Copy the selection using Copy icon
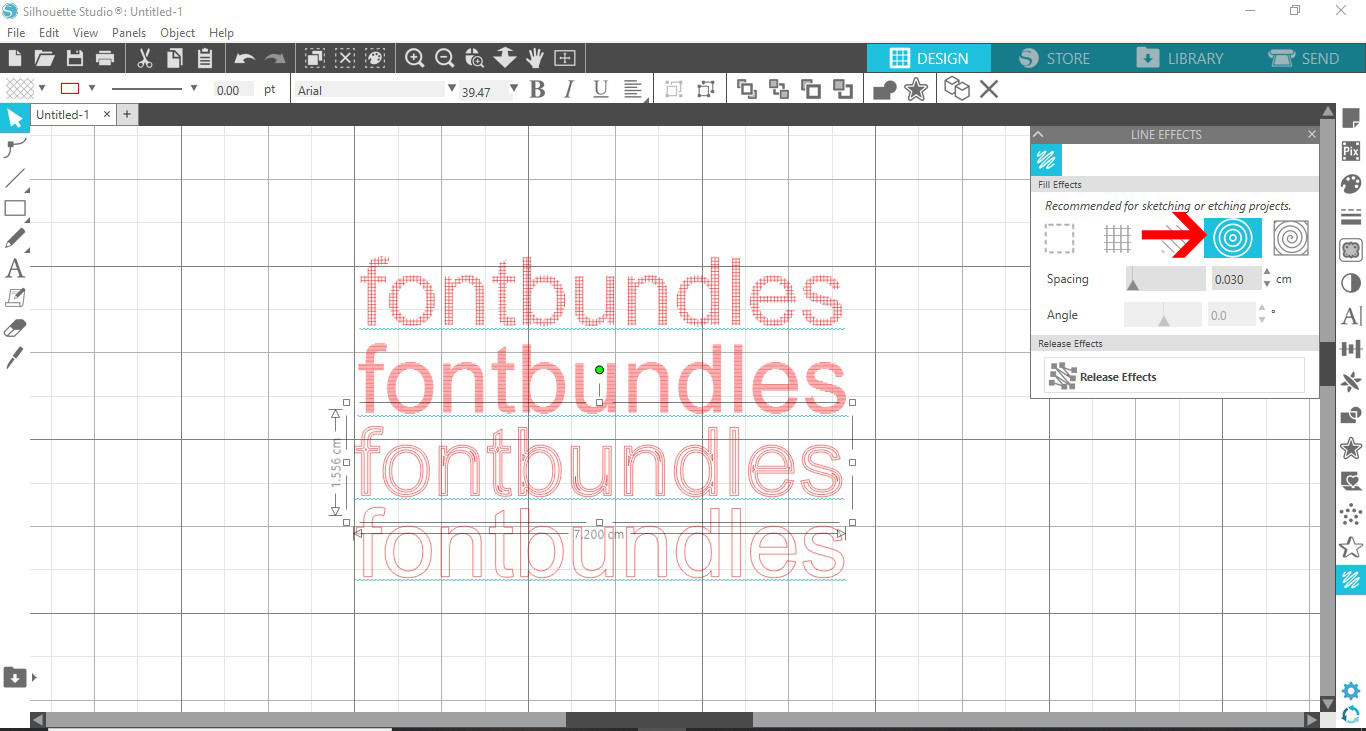The image size is (1366, 731). click(174, 58)
